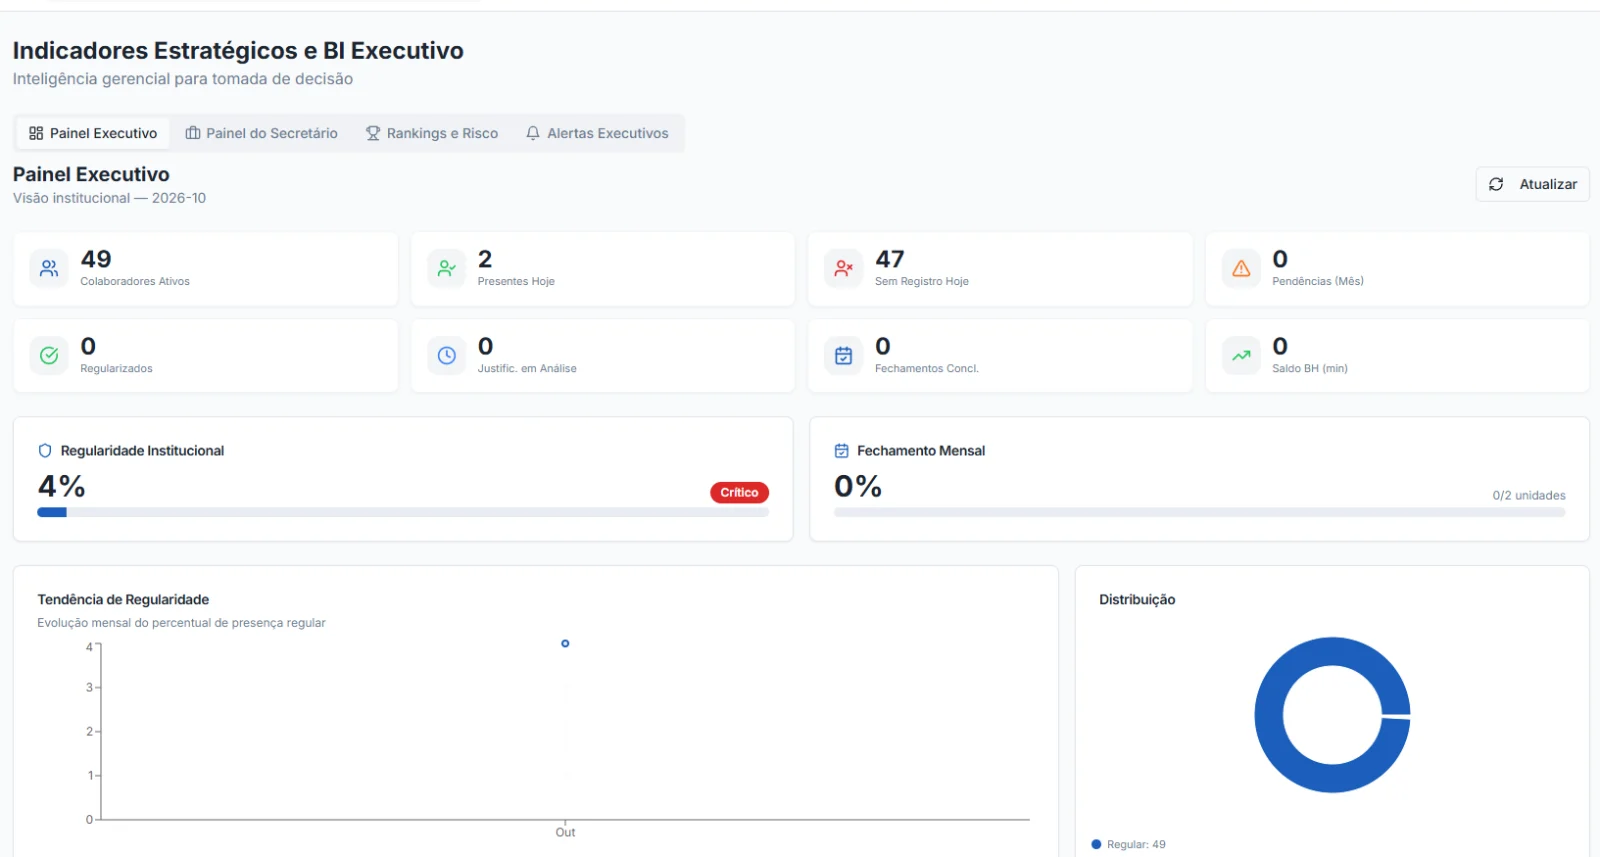
Task: Click the Fechamento Mensal progress bar
Action: pos(1200,512)
